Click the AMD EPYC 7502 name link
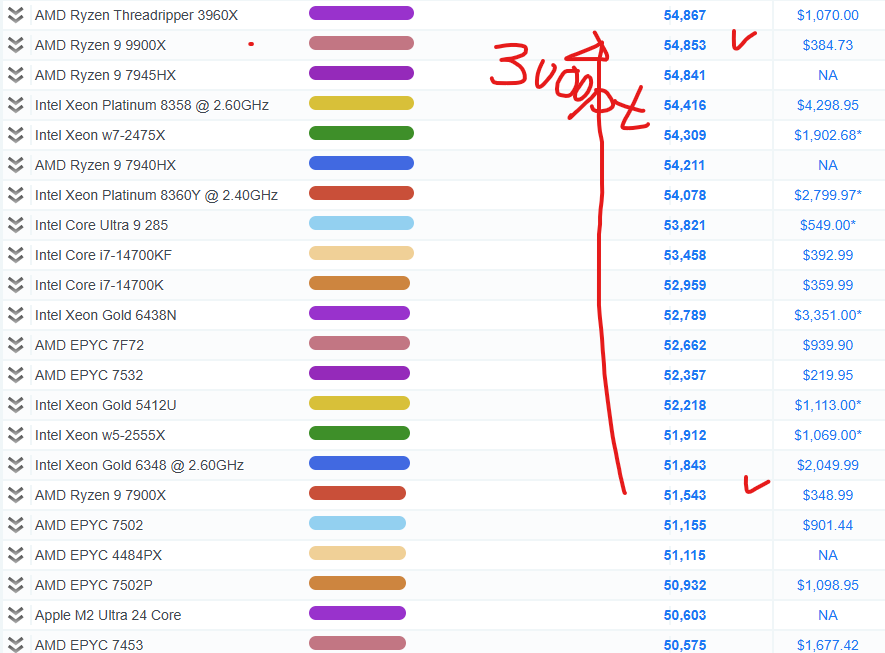 (x=89, y=525)
